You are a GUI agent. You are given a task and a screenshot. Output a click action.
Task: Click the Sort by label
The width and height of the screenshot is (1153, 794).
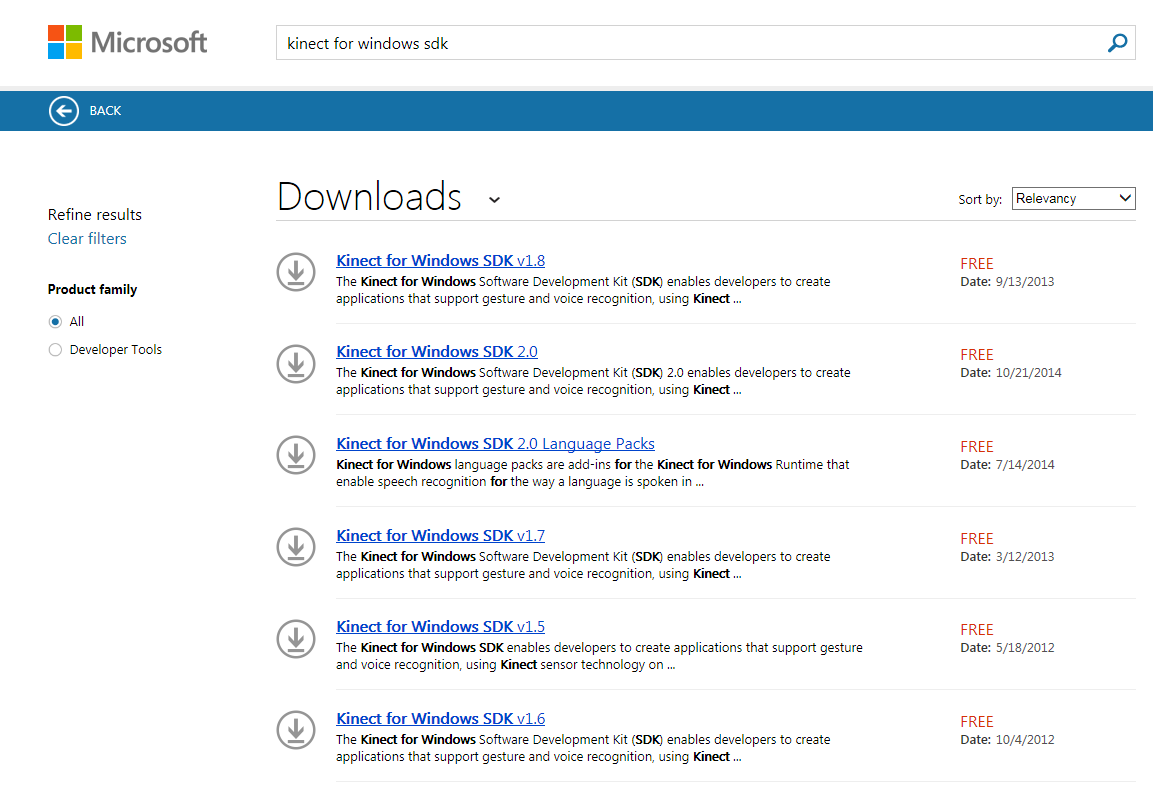tap(980, 199)
